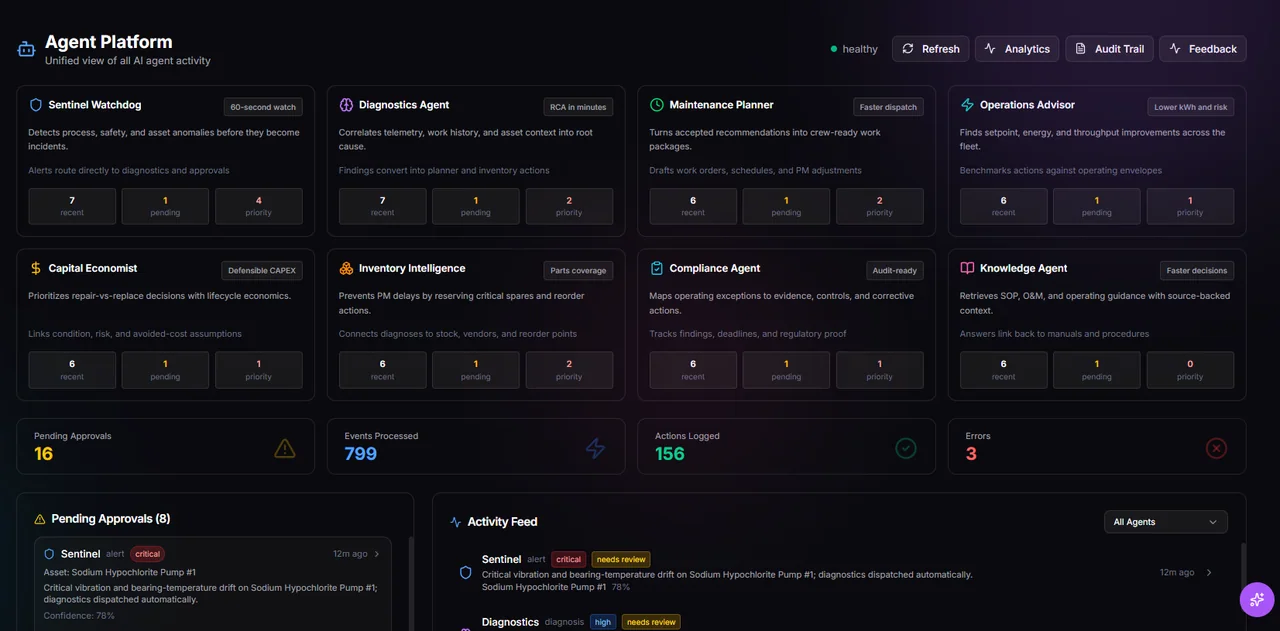Click the Inventory Intelligence boxes icon

coord(346,269)
